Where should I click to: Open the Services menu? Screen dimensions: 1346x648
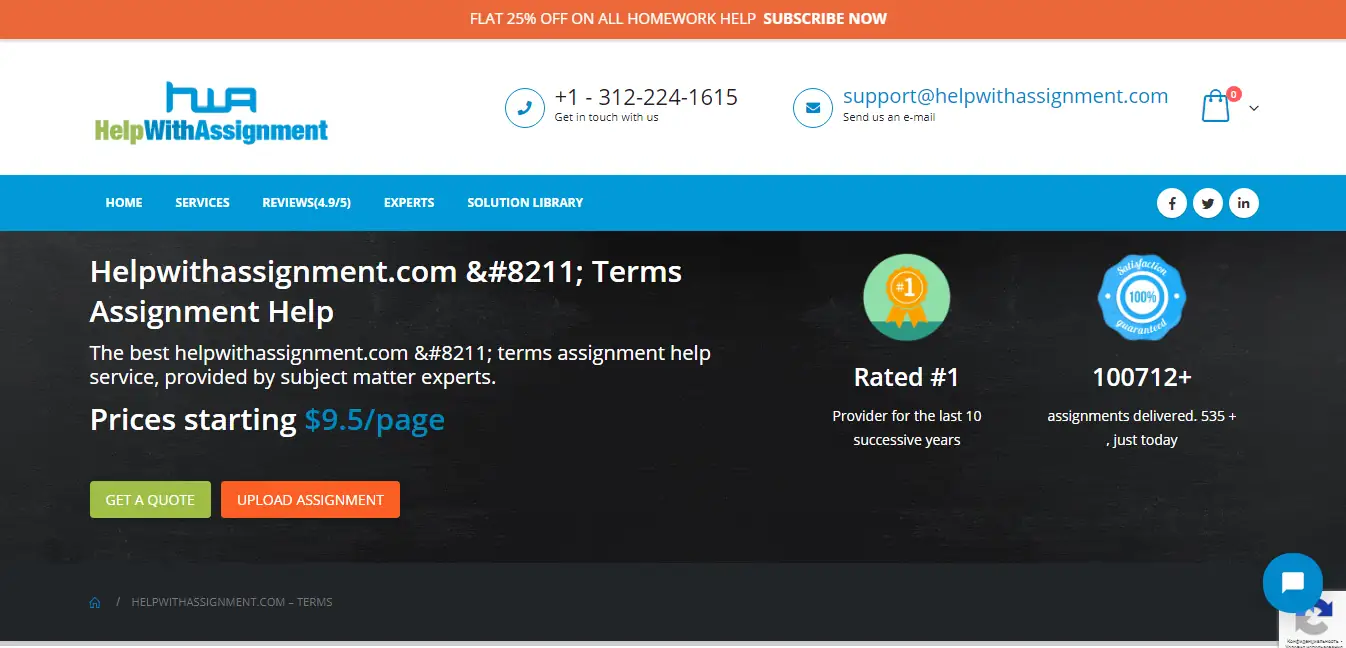tap(202, 203)
